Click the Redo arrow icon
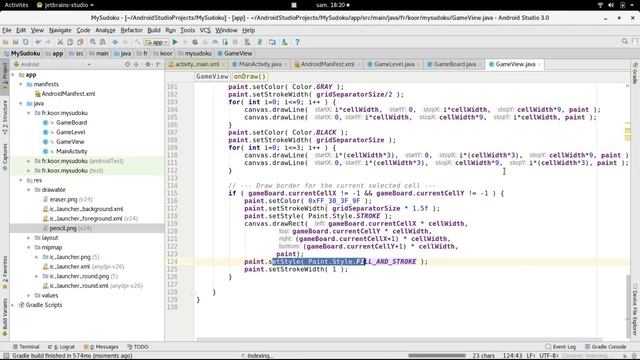The height and width of the screenshot is (360, 640). [48, 42]
